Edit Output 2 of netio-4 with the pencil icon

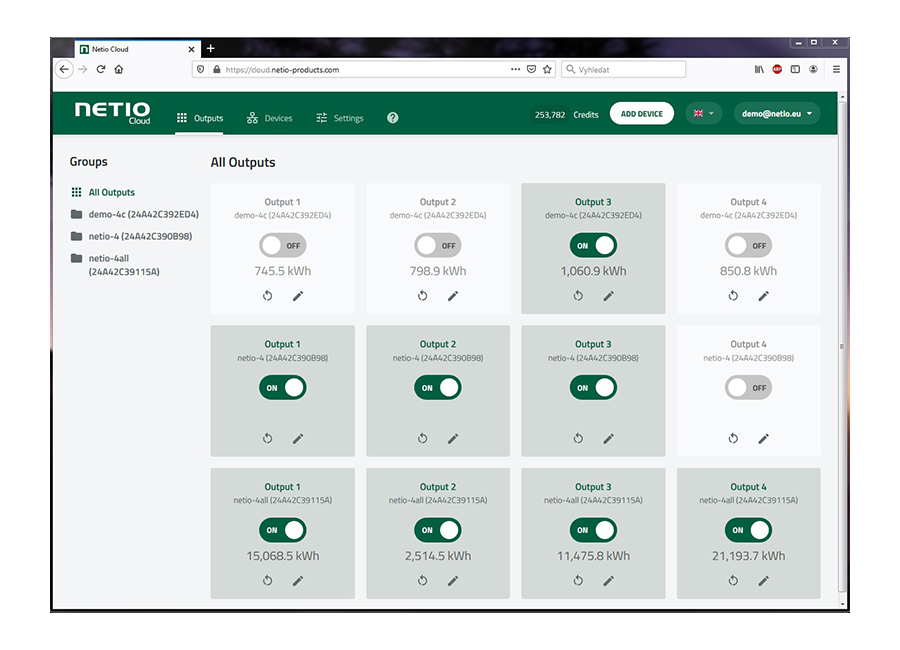(x=453, y=438)
